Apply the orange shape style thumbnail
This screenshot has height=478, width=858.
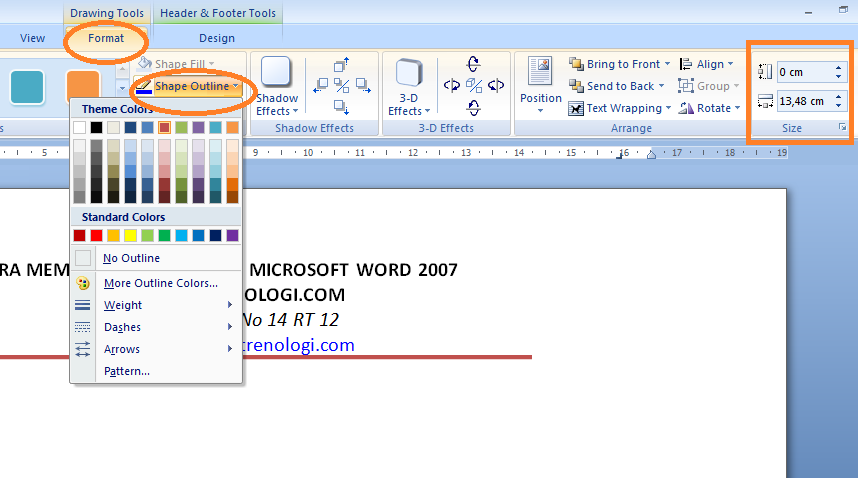click(x=83, y=85)
